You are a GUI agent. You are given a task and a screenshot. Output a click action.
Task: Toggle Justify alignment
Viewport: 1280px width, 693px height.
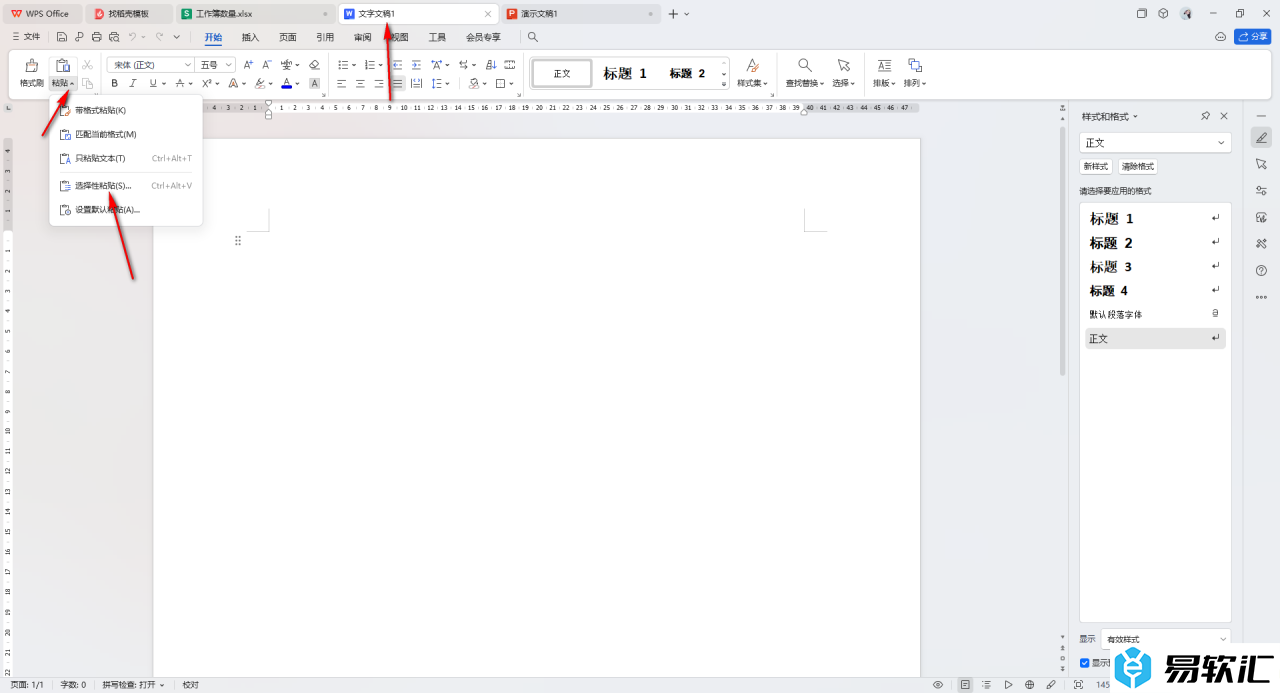[397, 84]
